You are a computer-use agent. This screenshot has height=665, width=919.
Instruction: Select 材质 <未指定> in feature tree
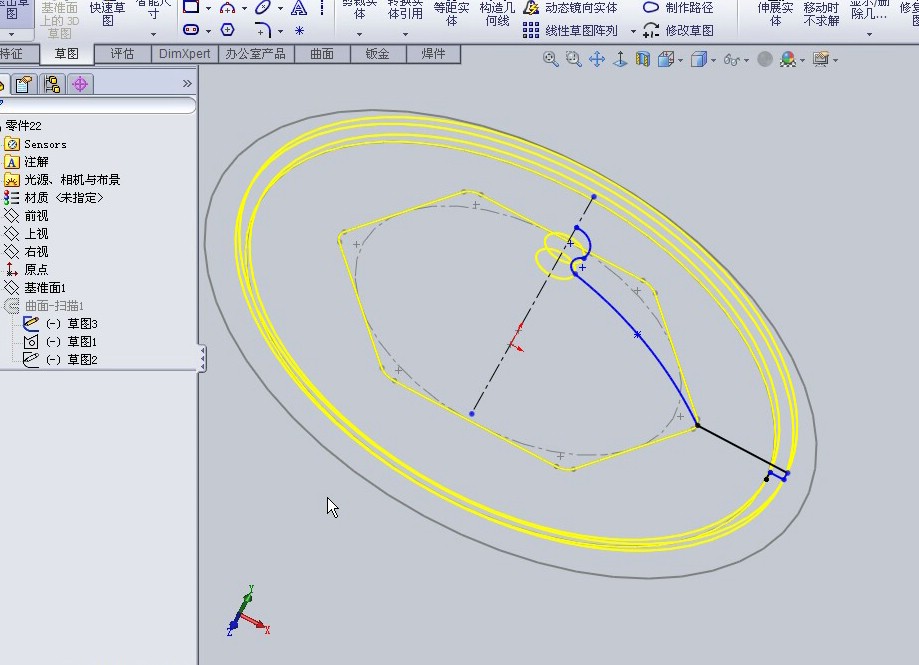[54, 198]
